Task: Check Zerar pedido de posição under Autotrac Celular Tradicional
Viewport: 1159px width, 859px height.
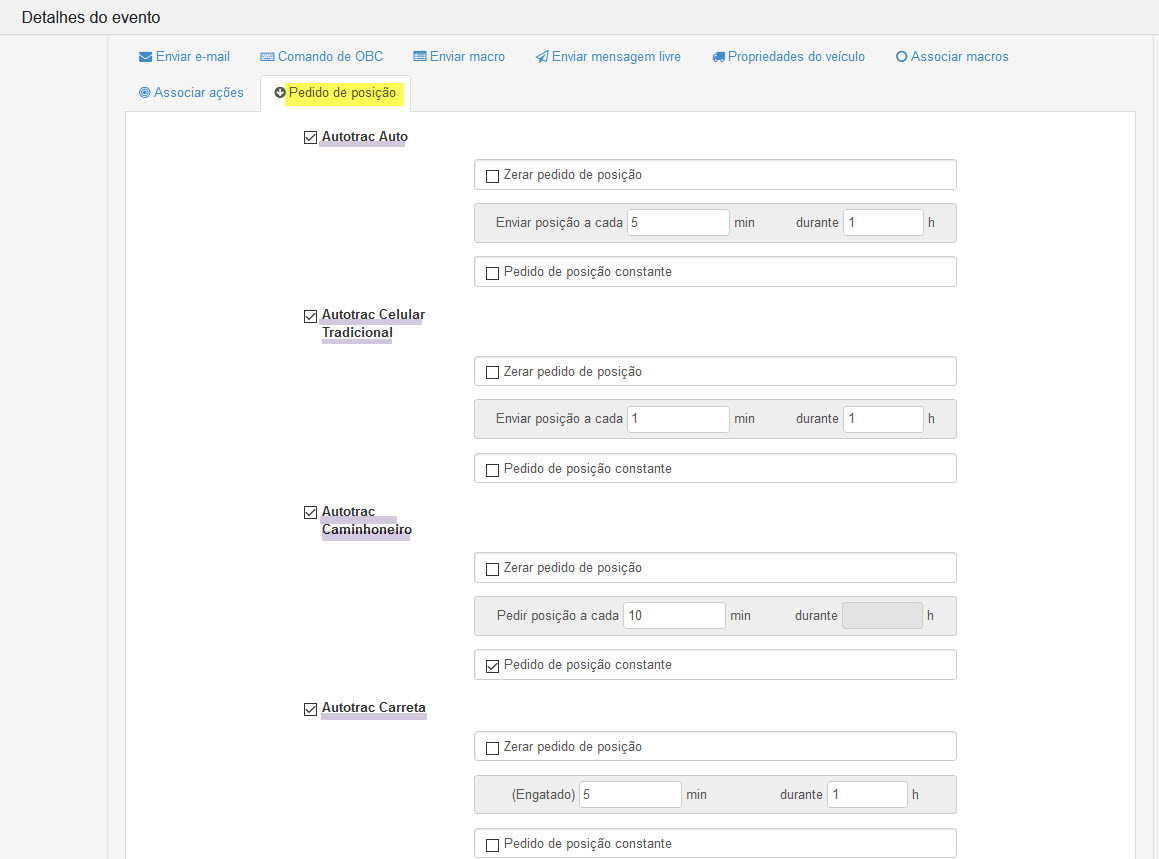Action: click(x=492, y=373)
